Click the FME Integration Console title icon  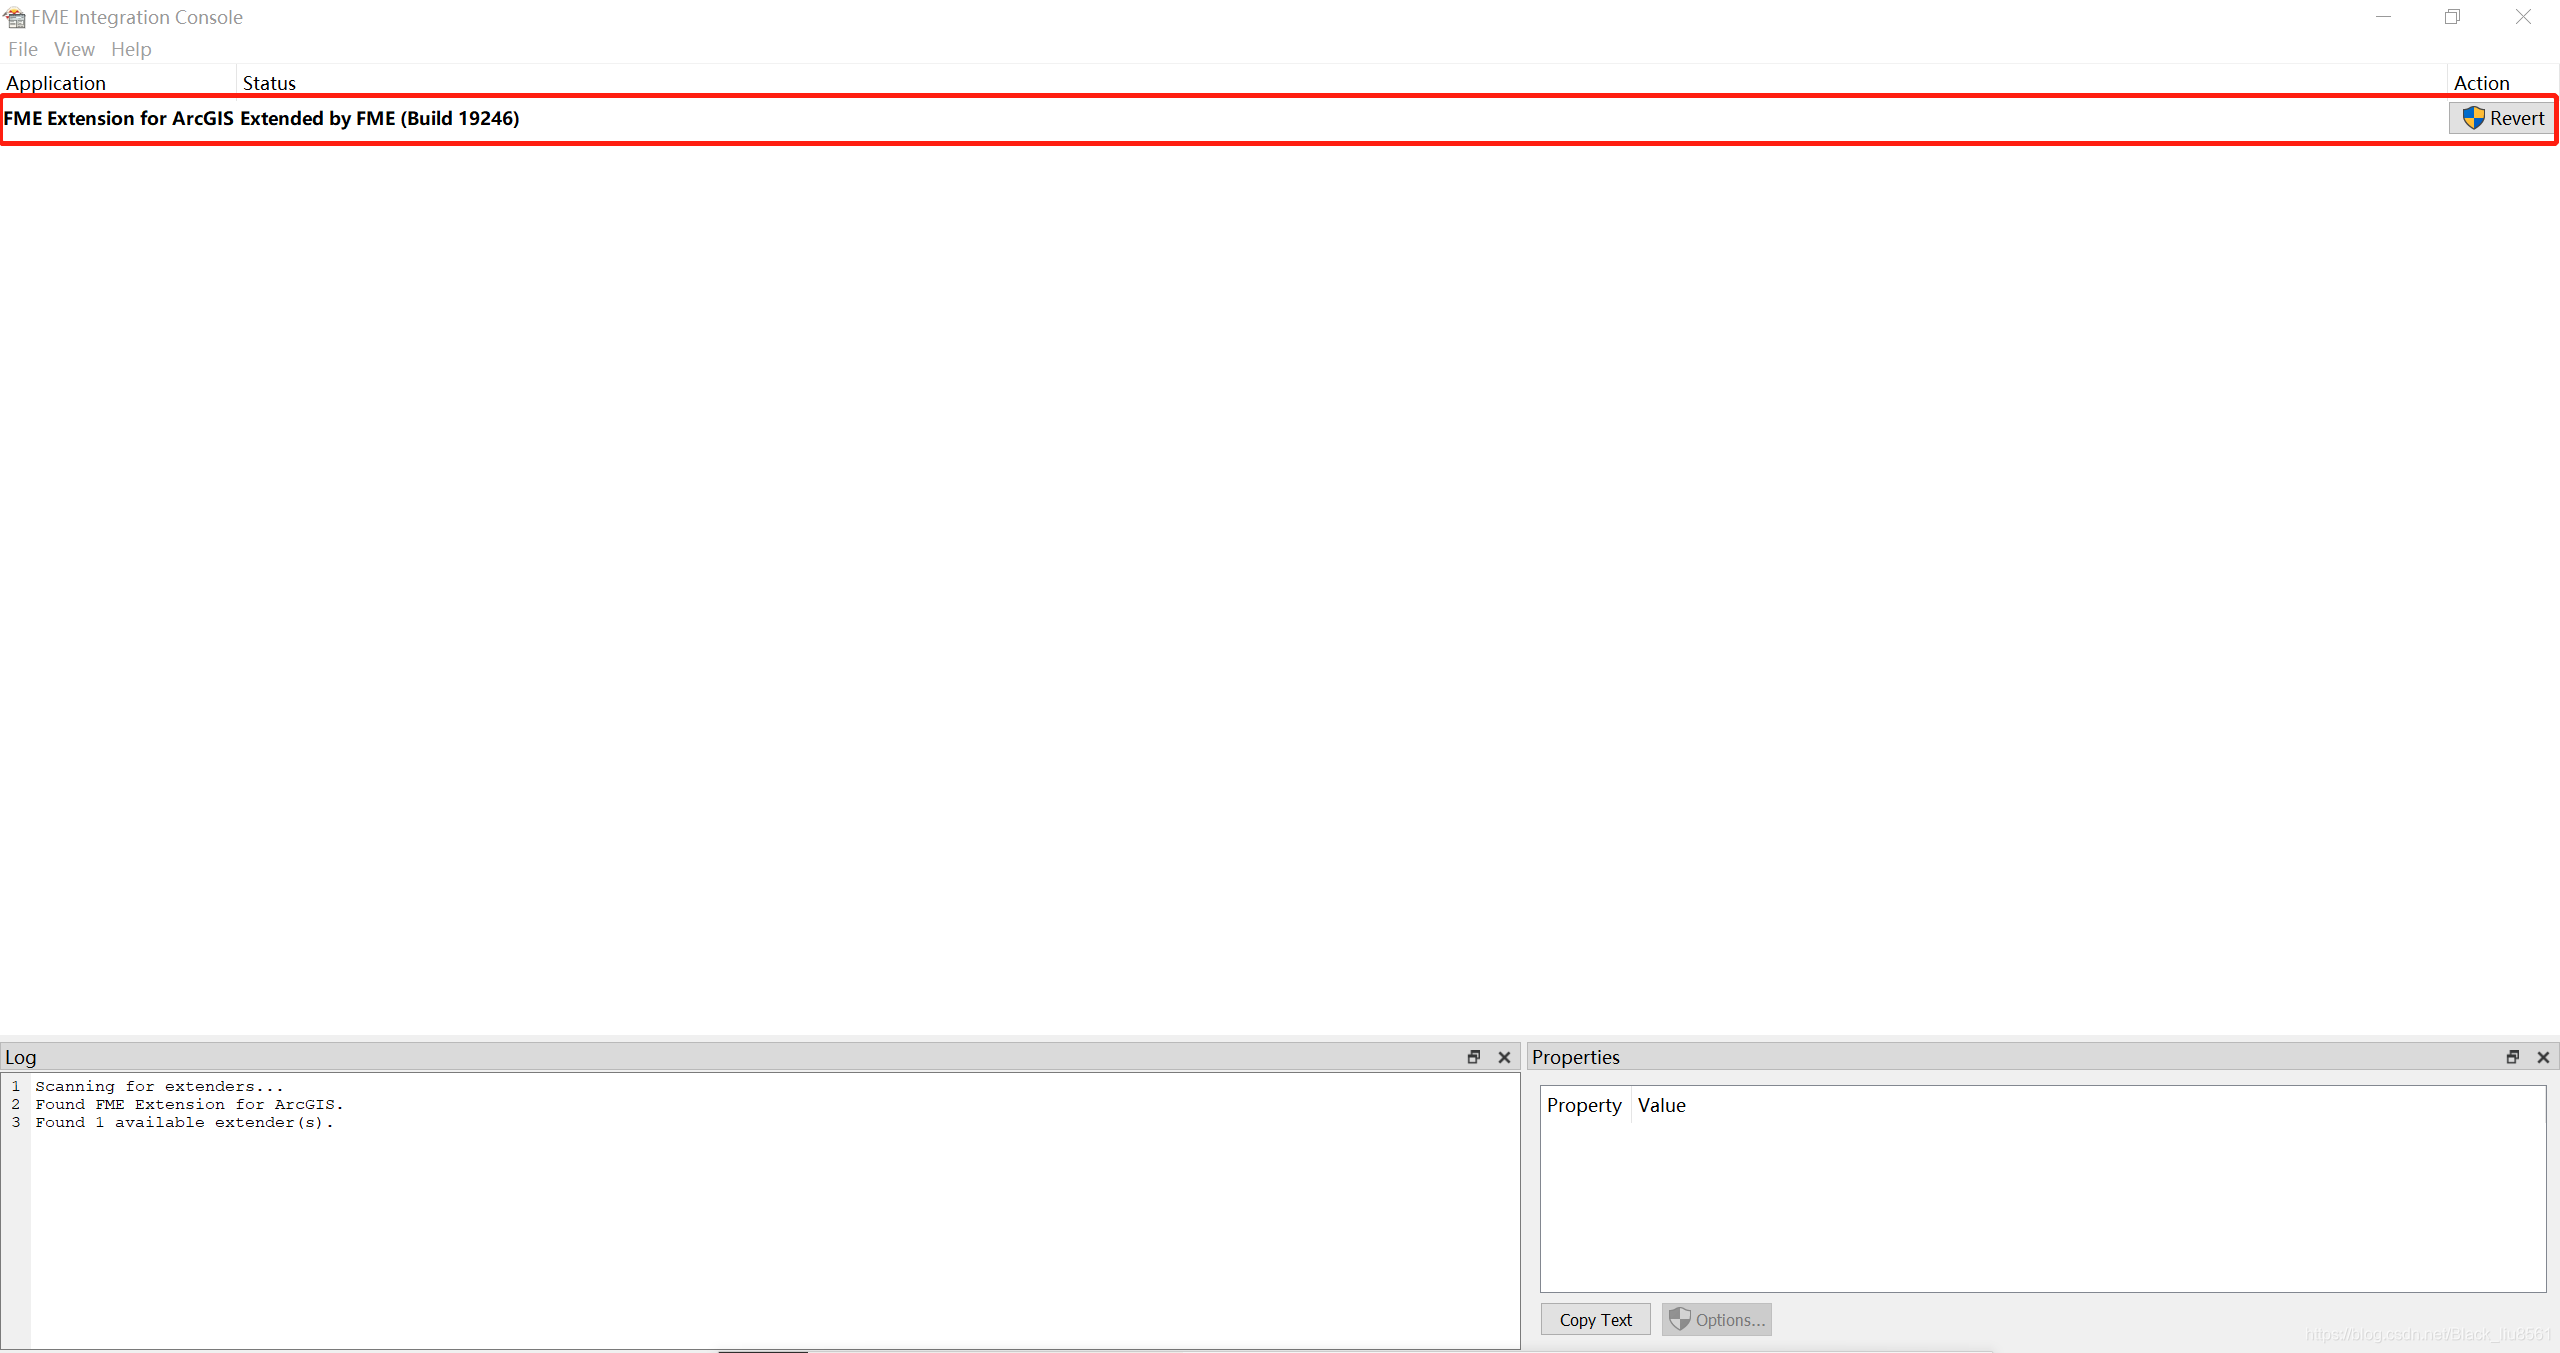(14, 17)
